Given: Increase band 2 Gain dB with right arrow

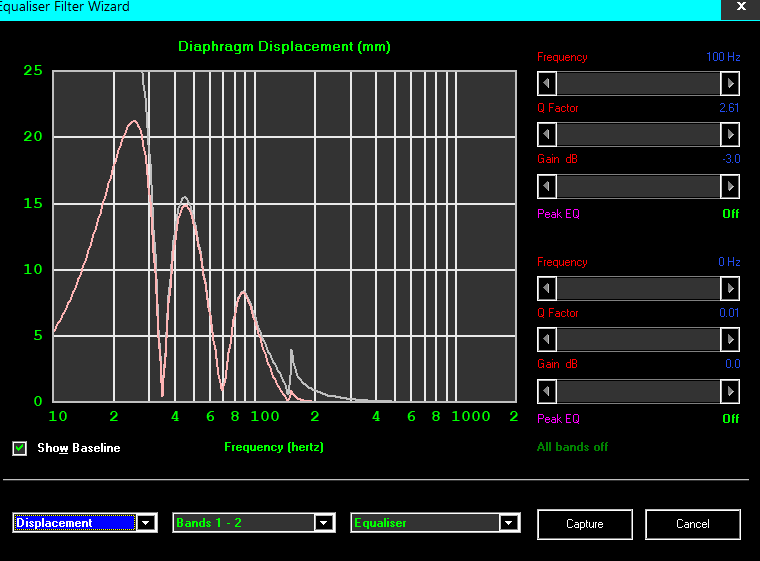Looking at the screenshot, I should [730, 391].
